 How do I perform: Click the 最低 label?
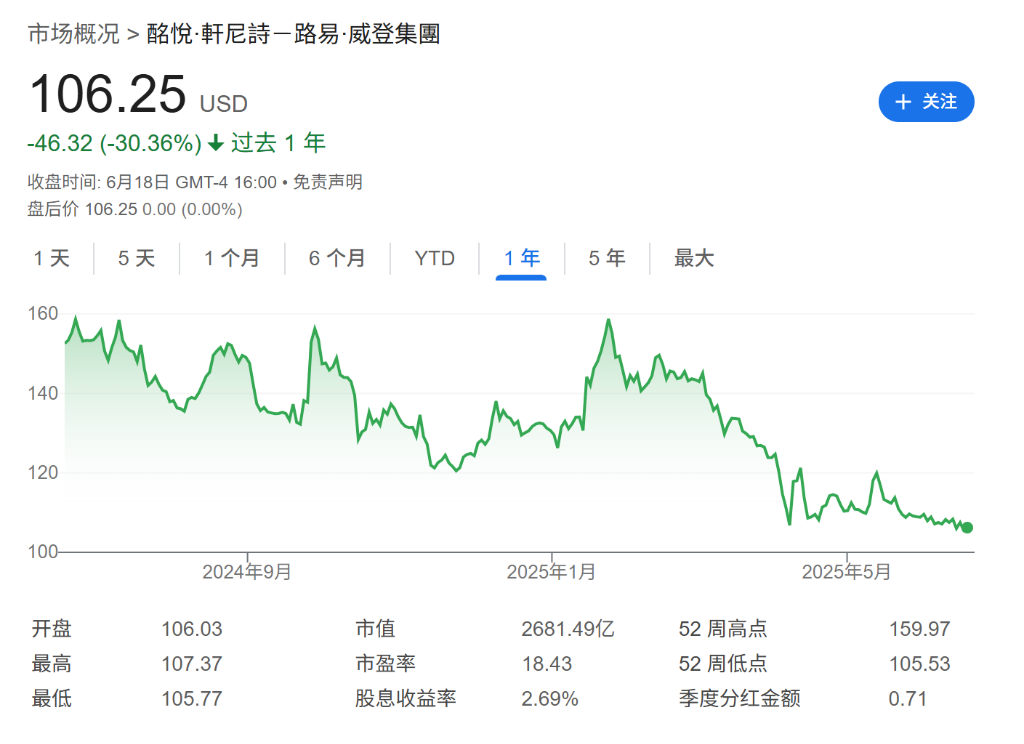pyautogui.click(x=52, y=698)
